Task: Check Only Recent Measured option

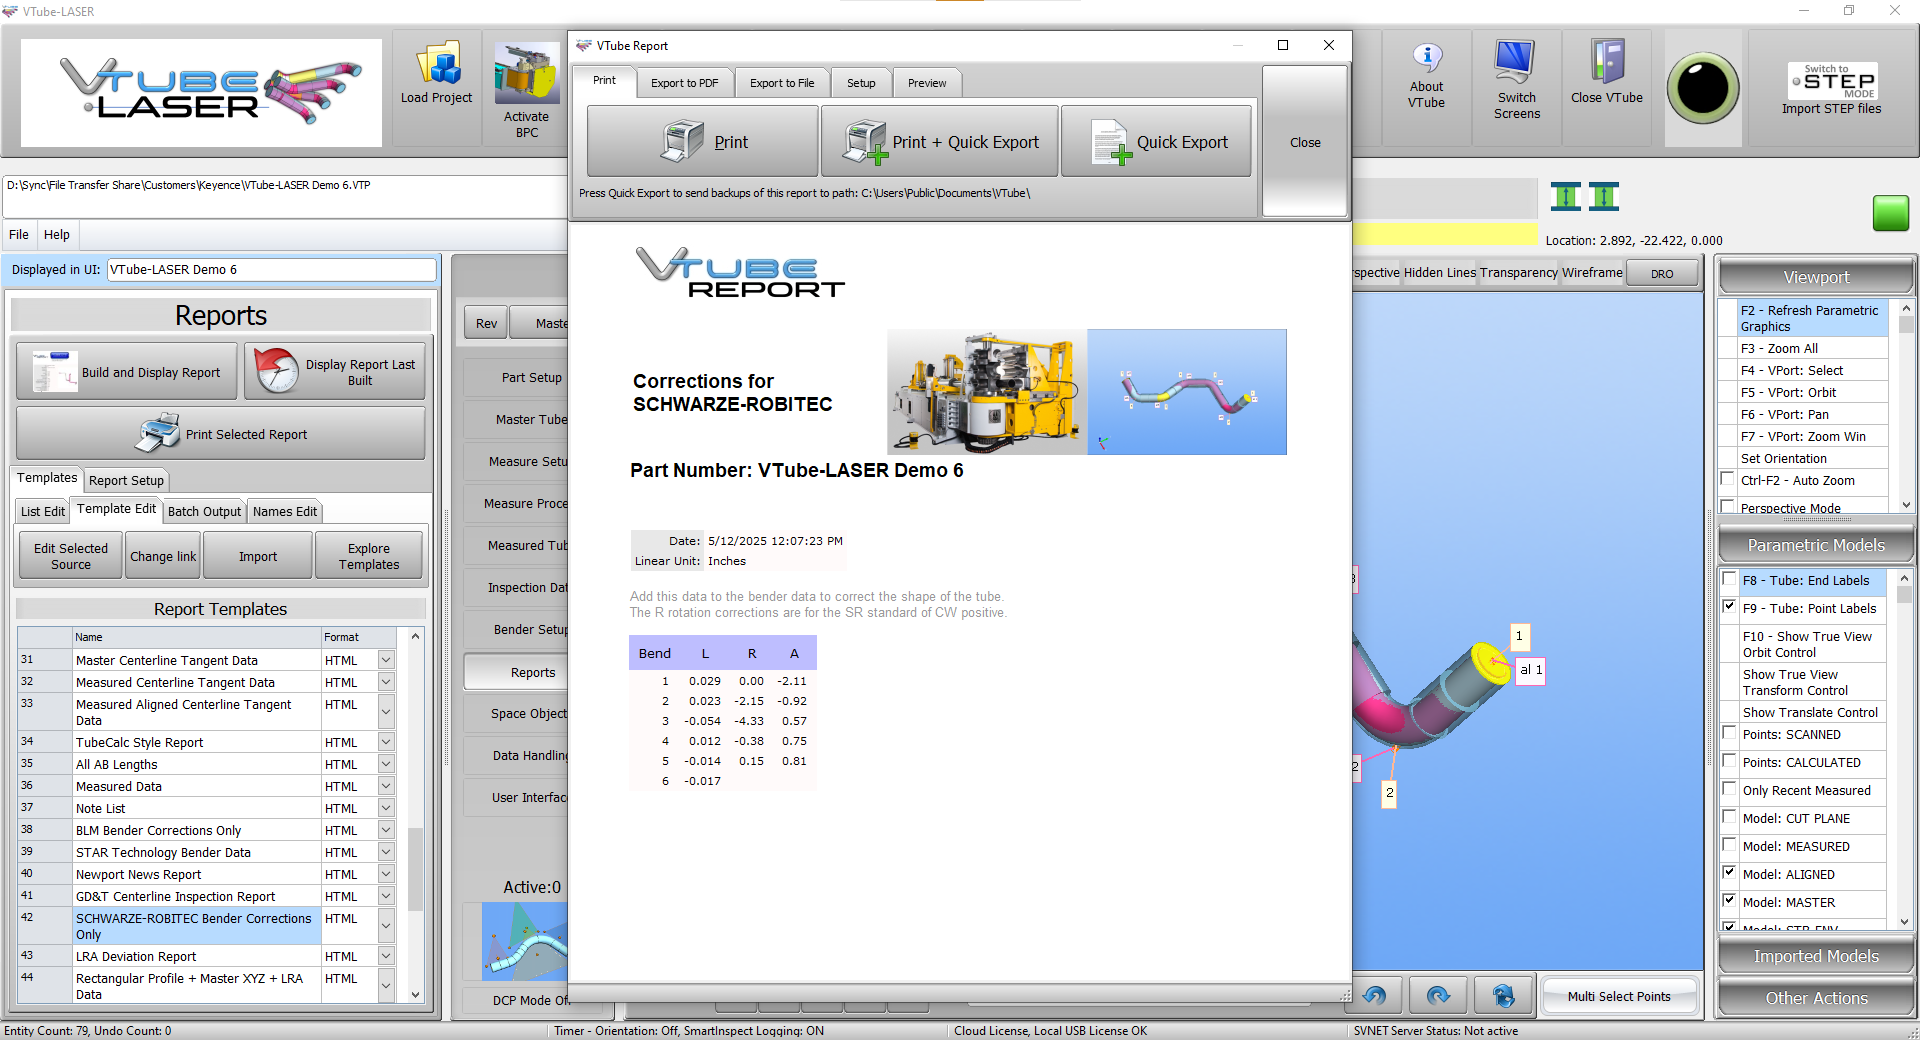Action: pos(1729,789)
